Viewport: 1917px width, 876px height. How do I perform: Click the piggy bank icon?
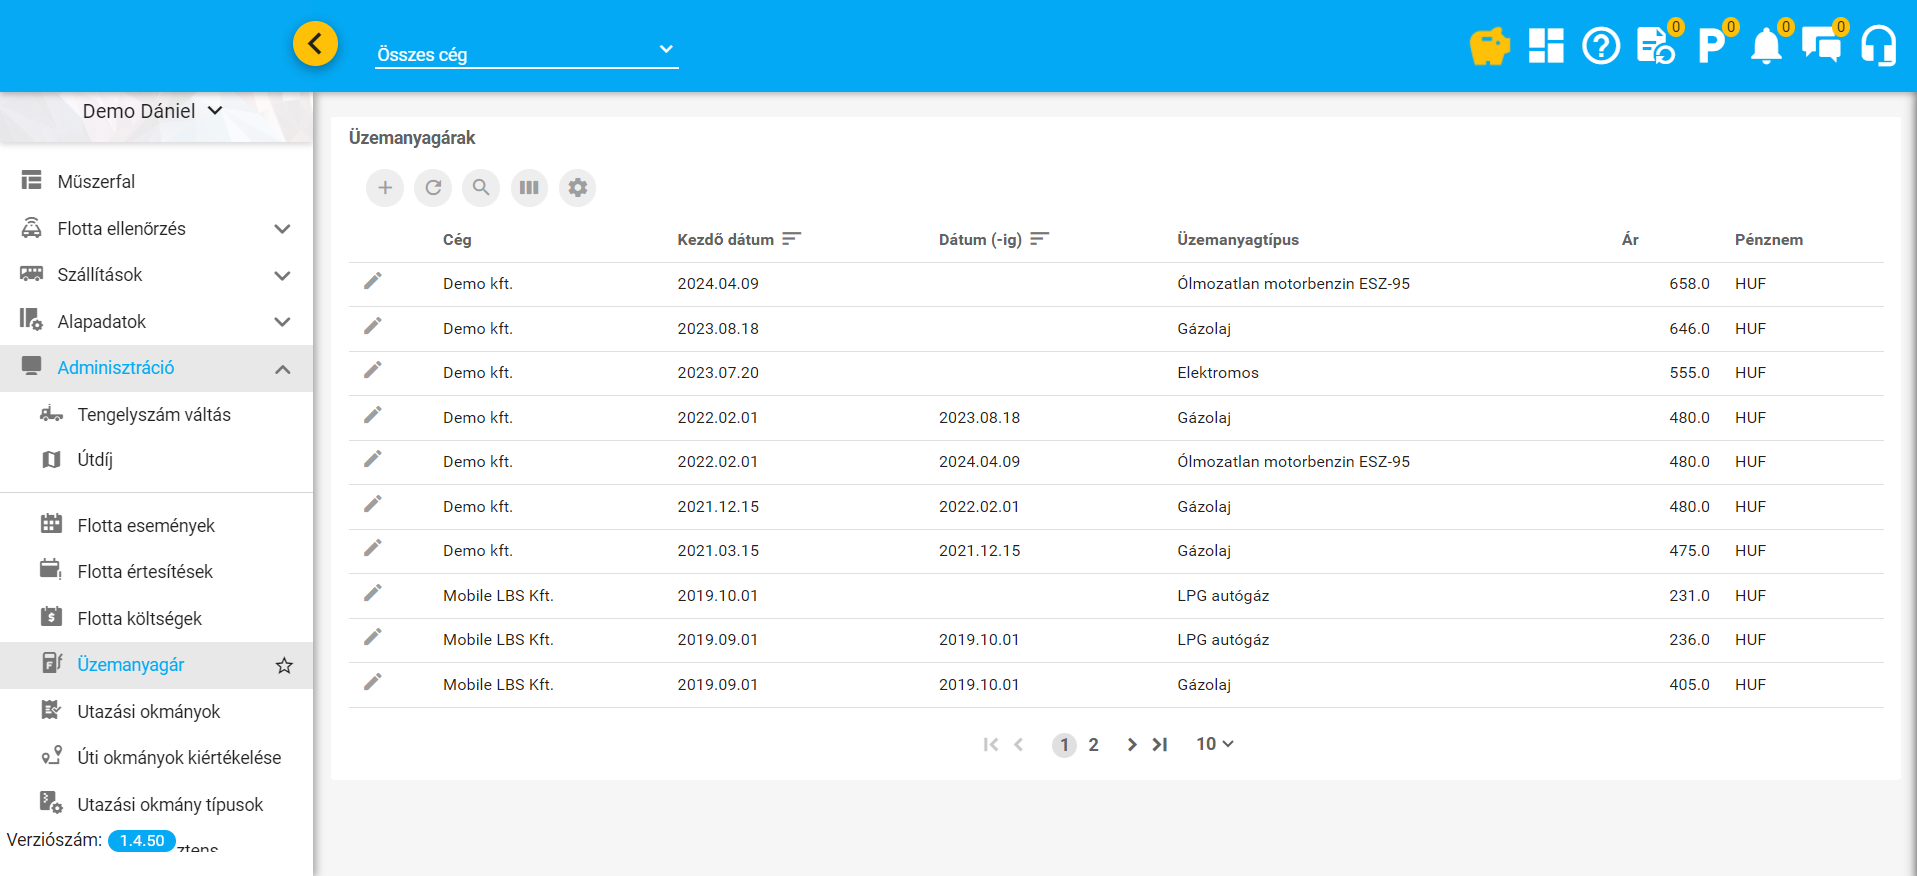(1489, 46)
